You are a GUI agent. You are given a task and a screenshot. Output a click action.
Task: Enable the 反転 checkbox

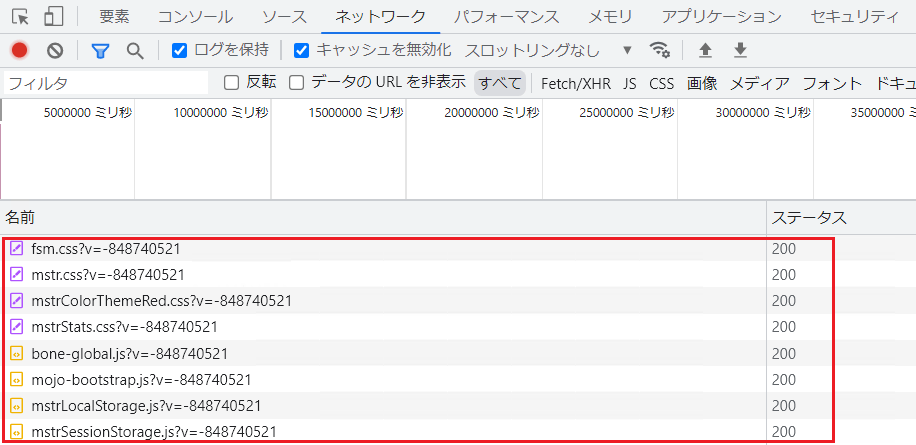pos(232,83)
